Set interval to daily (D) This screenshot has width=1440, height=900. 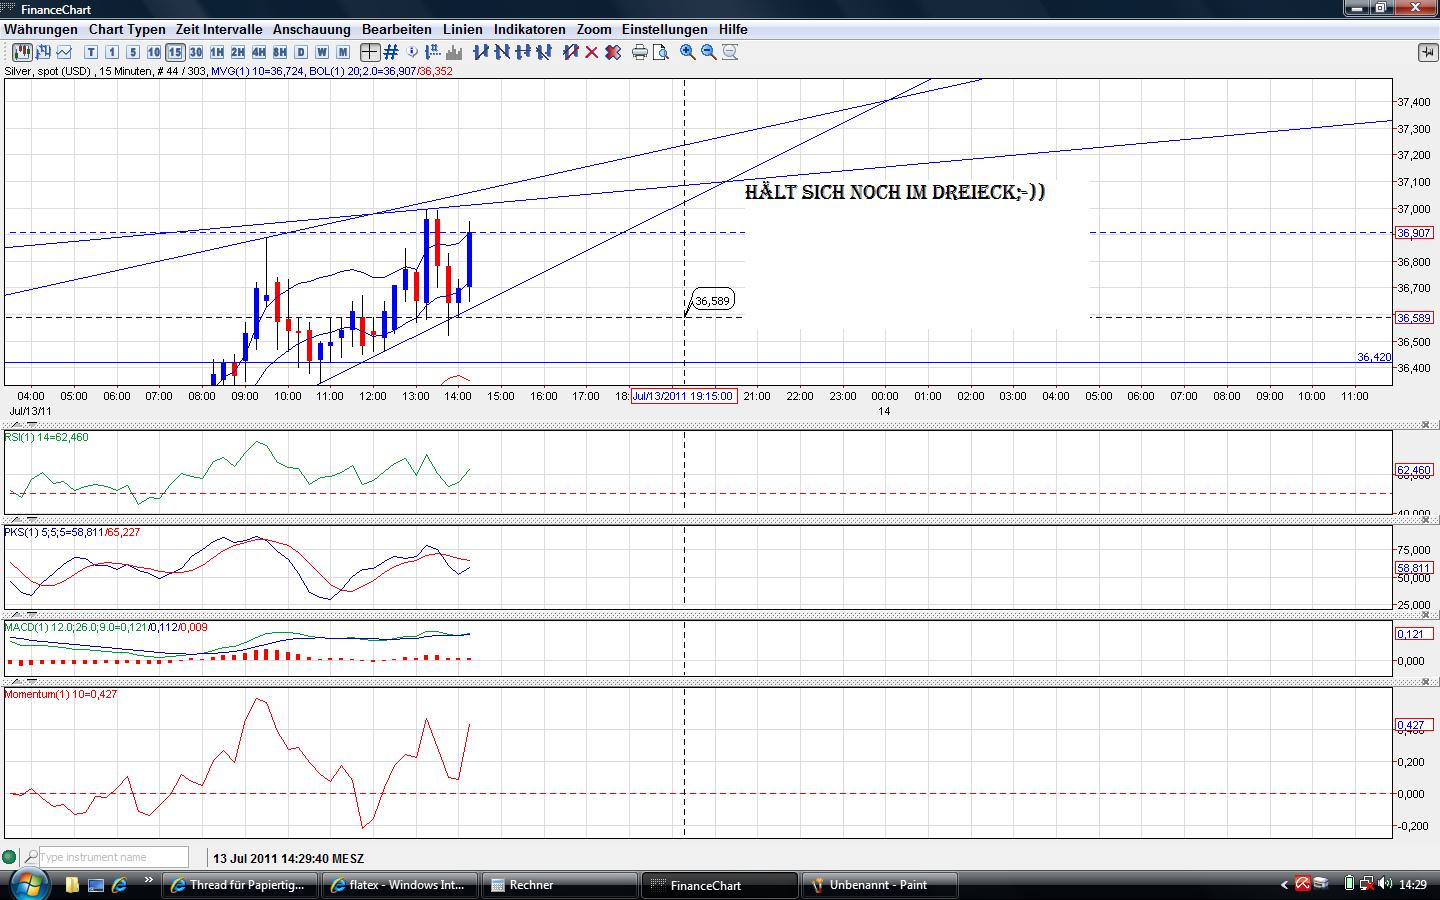(x=301, y=52)
